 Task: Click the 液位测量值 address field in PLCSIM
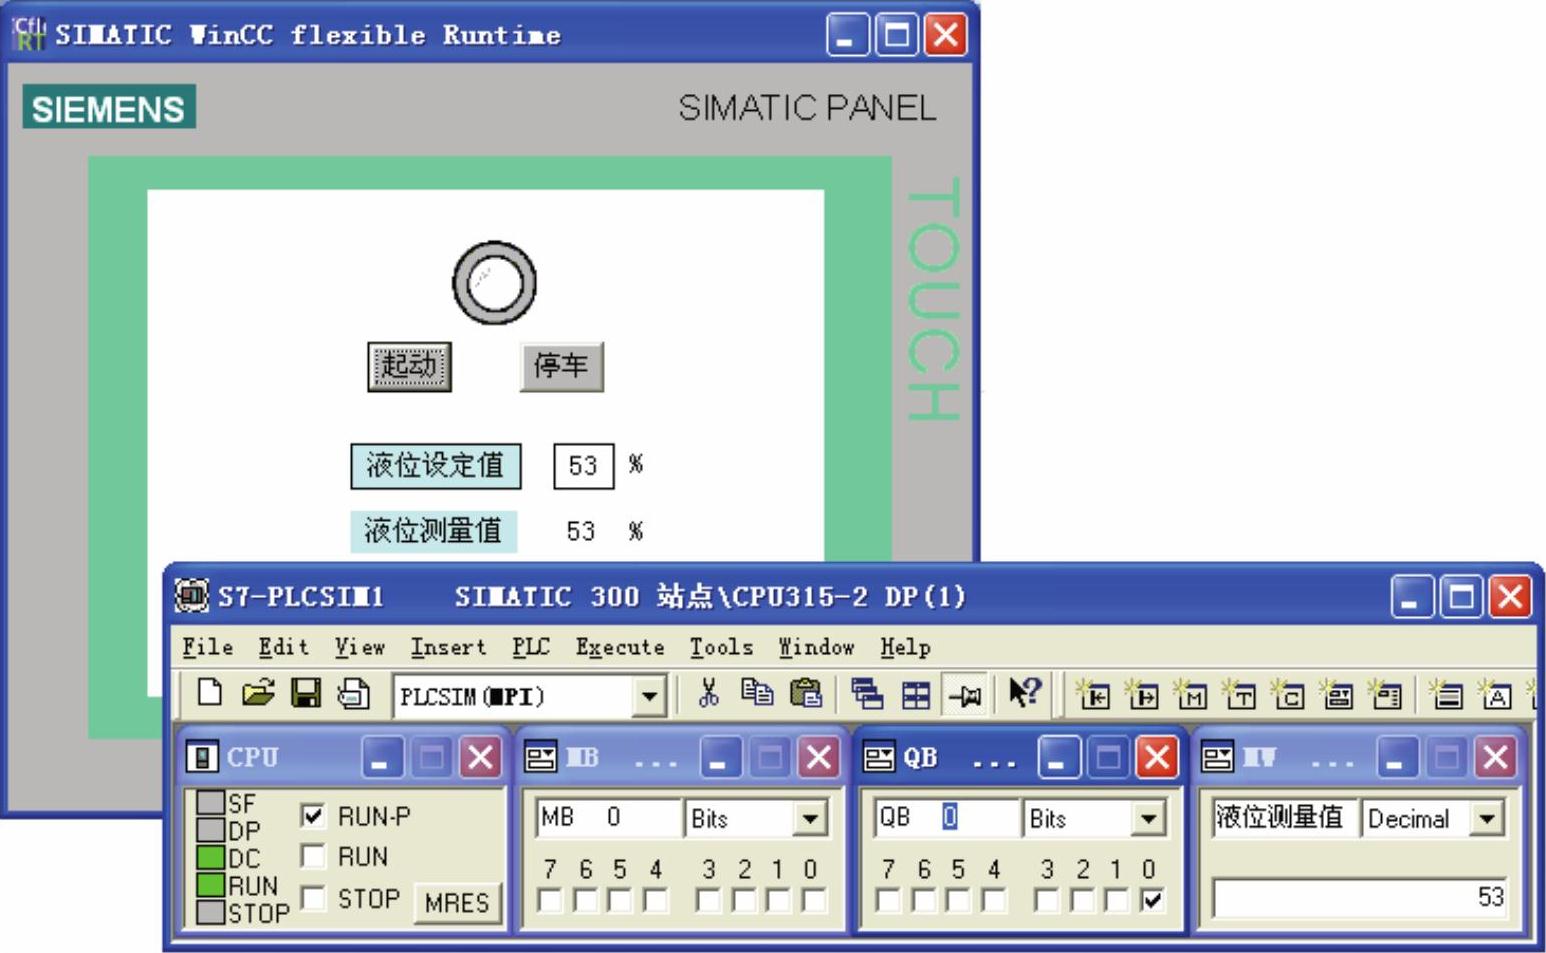tap(1284, 818)
